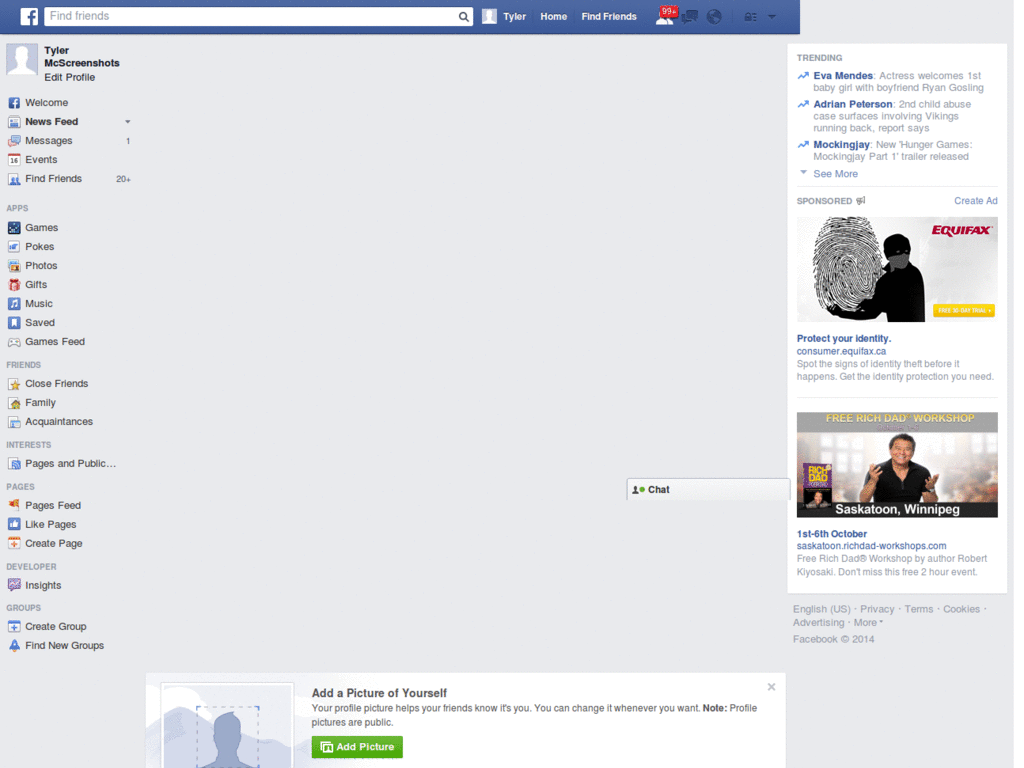Click Create Ad link

pyautogui.click(x=976, y=200)
